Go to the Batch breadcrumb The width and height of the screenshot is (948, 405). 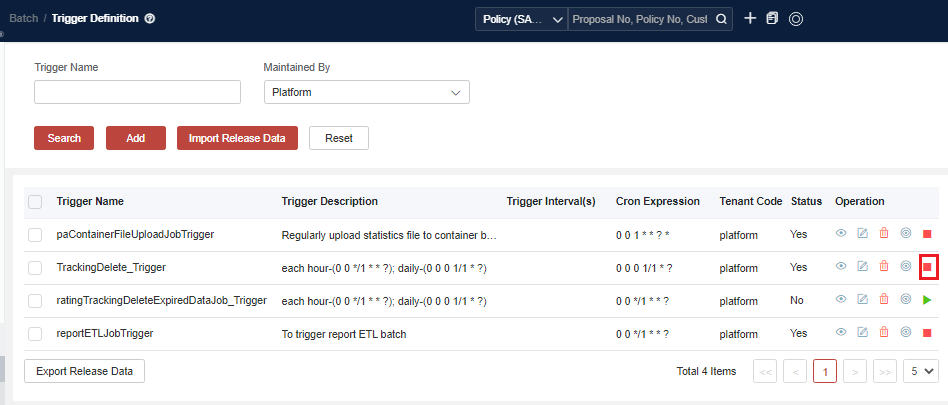tap(23, 19)
